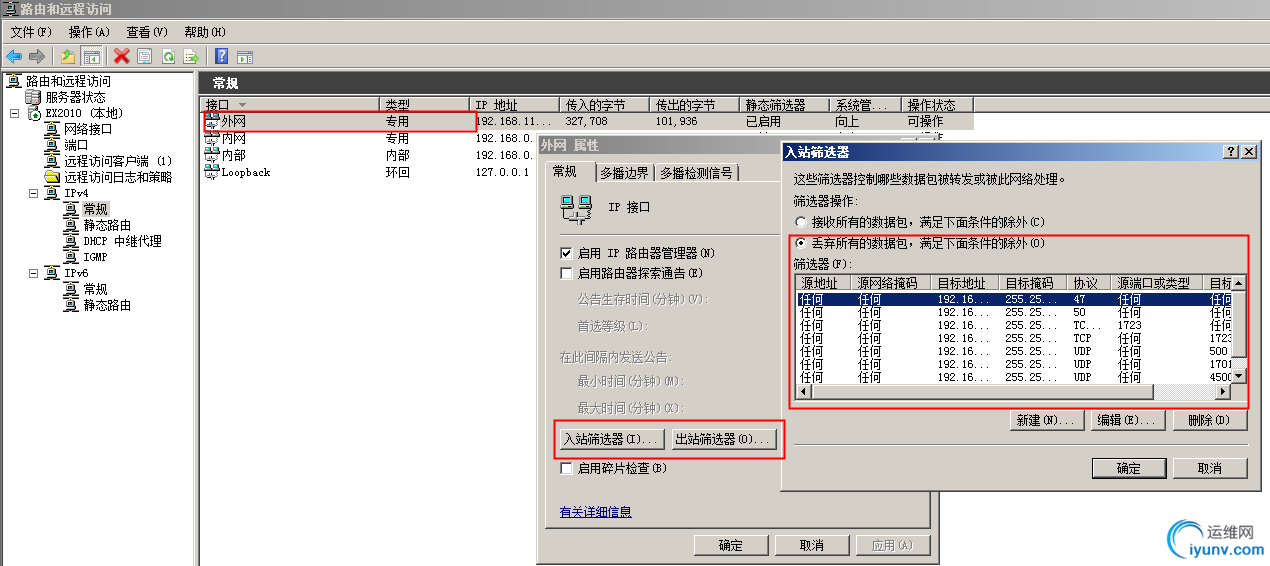Click the 外网 interface icon in the list
The width and height of the screenshot is (1270, 566).
[x=212, y=121]
